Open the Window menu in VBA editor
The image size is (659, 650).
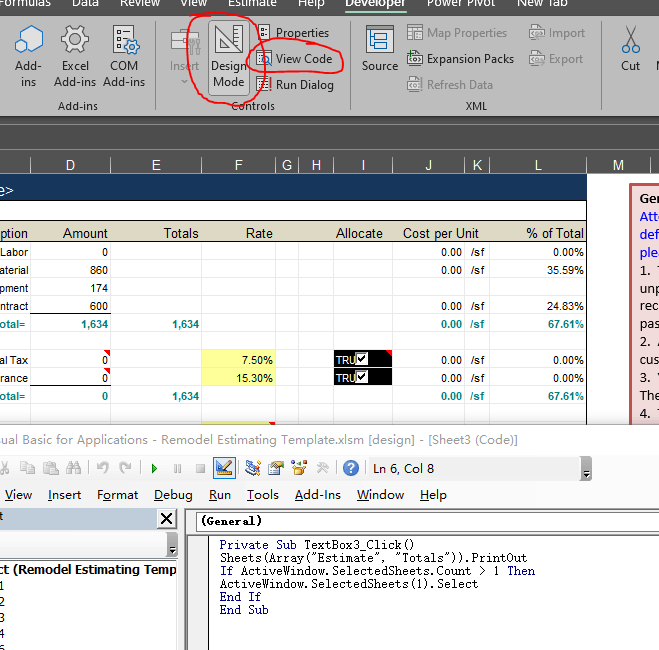tap(380, 495)
